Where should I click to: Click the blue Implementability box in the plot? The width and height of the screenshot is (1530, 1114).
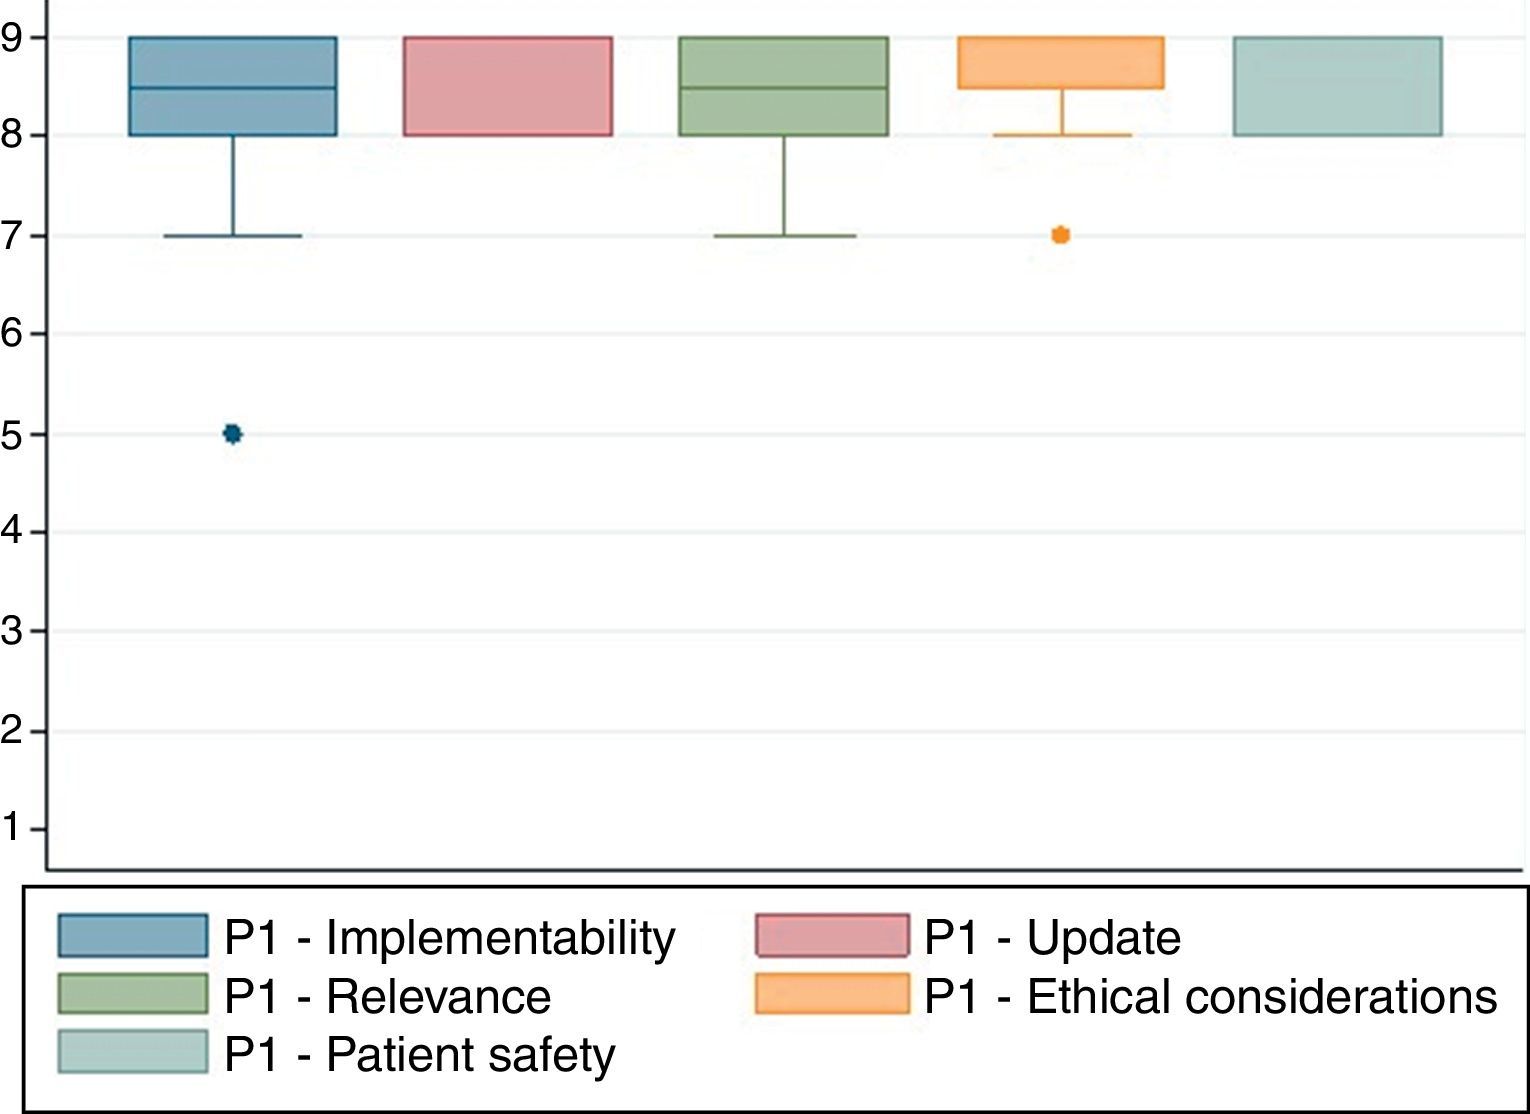[x=233, y=86]
